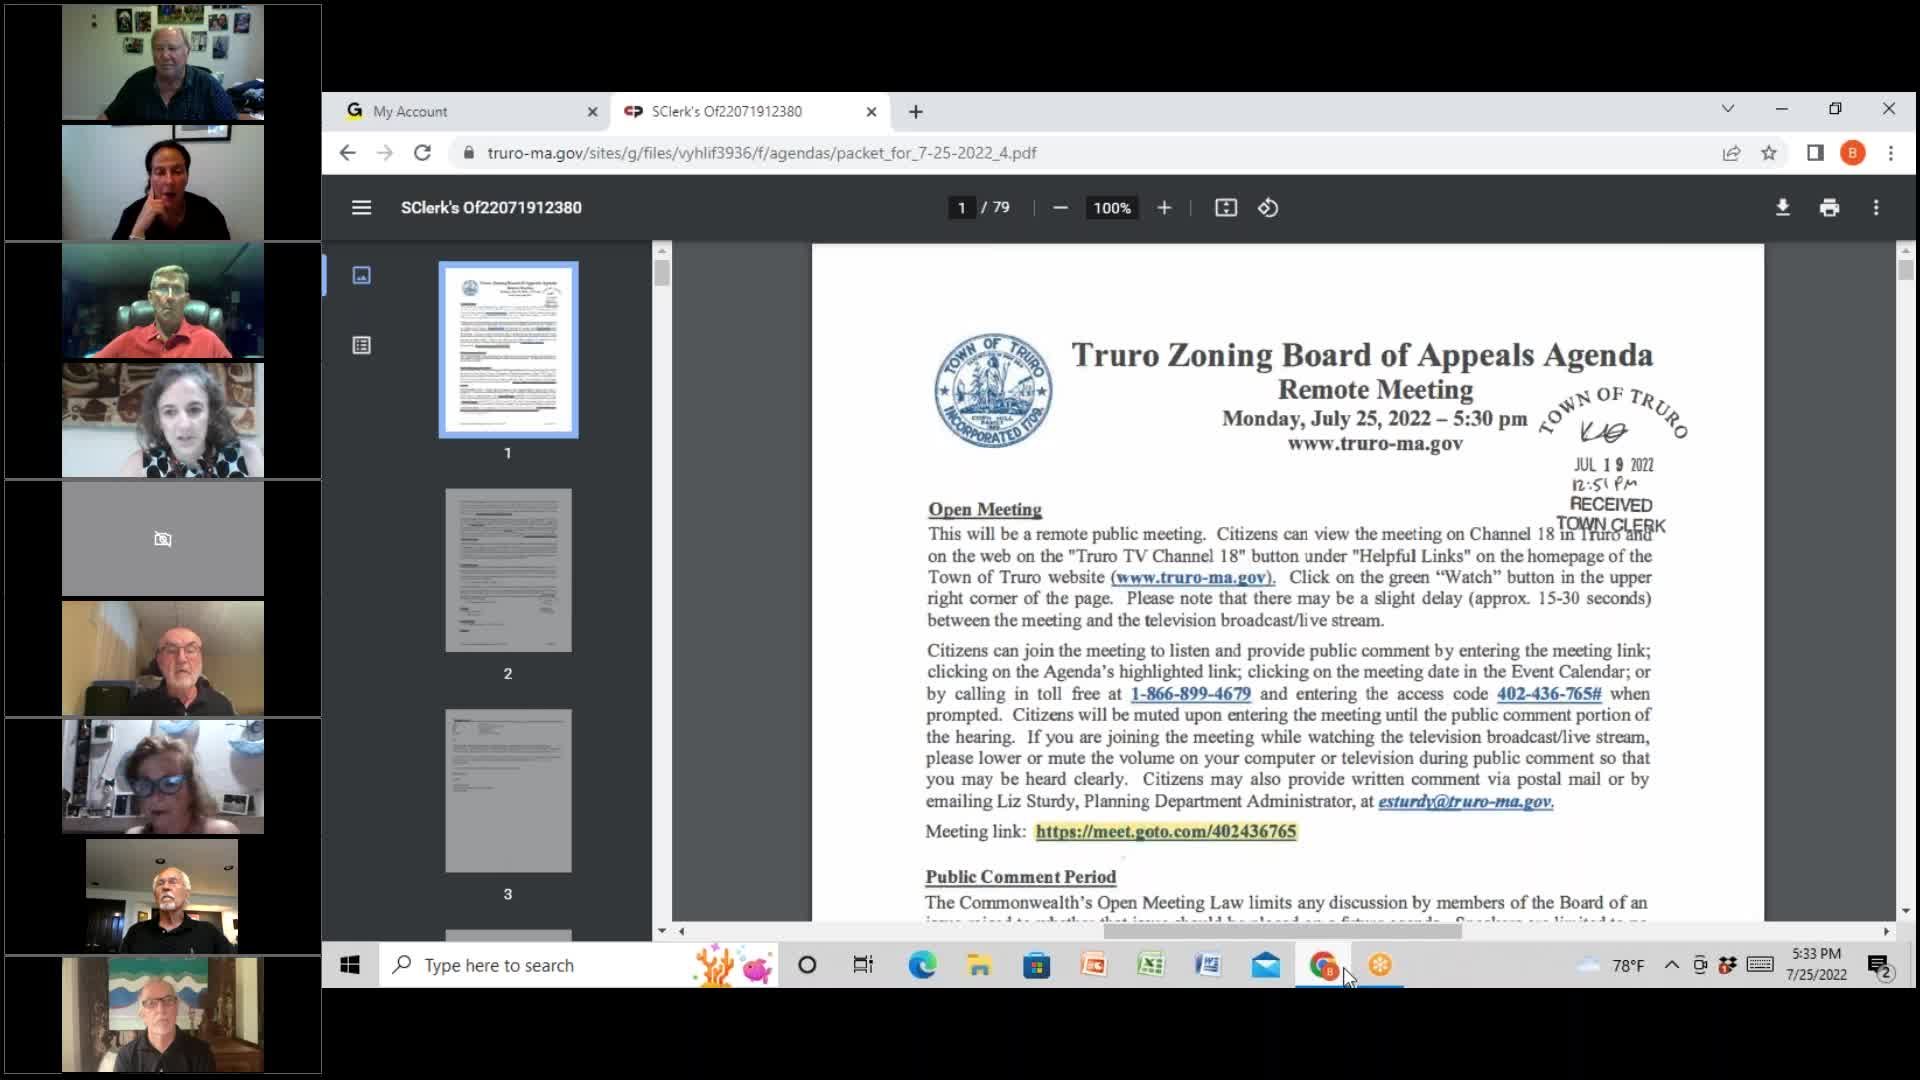The width and height of the screenshot is (1920, 1080).
Task: Show the document outline panel
Action: click(362, 345)
